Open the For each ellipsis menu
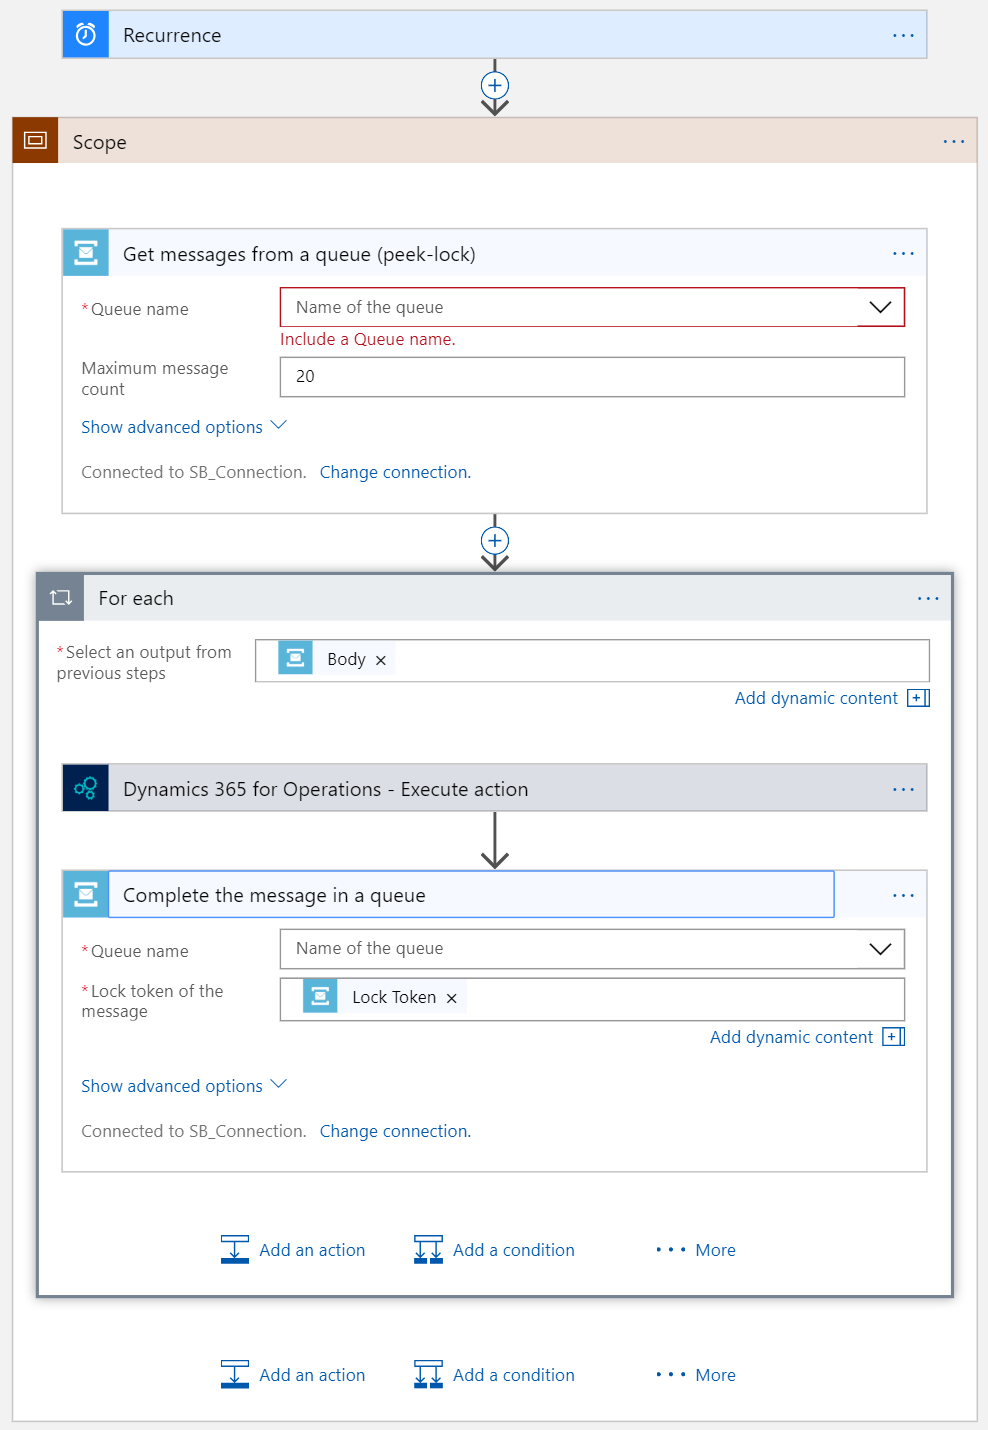Screen dimensions: 988x1430 pos(928,598)
